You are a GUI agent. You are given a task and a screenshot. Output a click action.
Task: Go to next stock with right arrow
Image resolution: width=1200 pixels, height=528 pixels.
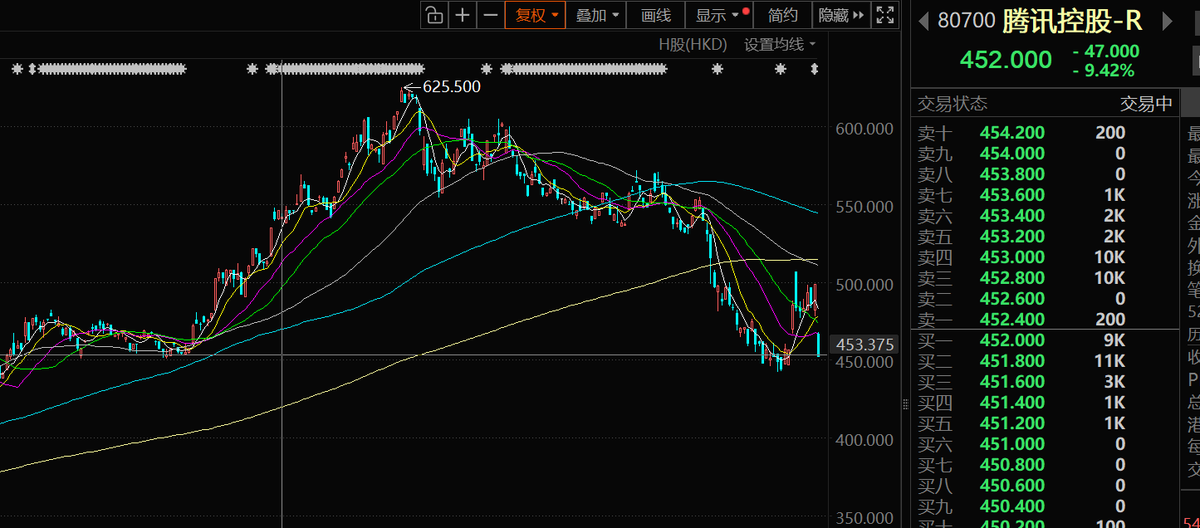(x=1166, y=20)
